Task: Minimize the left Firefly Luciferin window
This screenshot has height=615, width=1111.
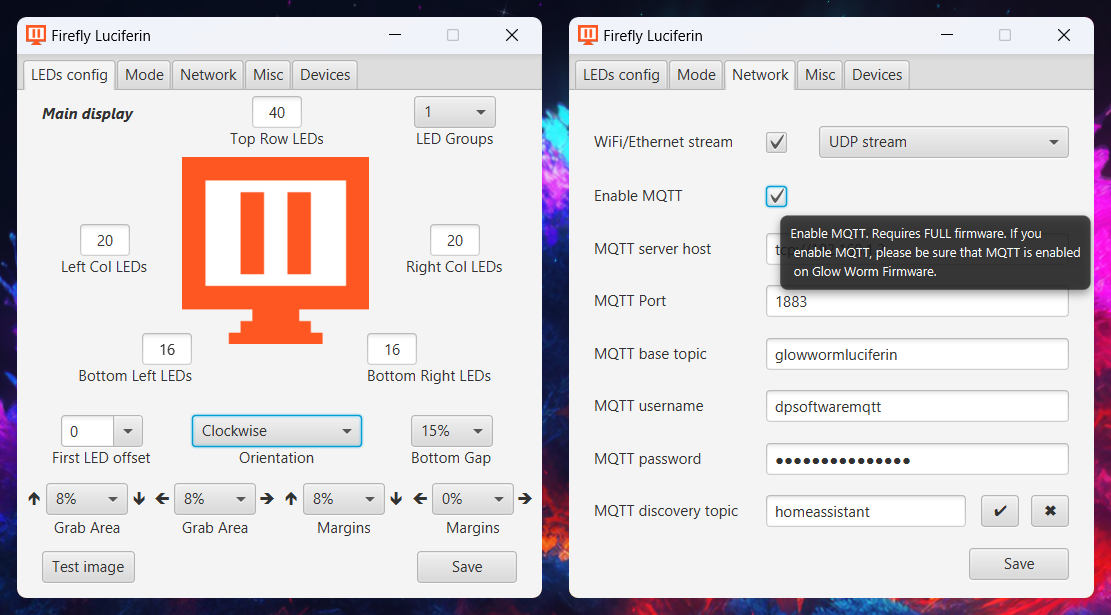Action: [x=395, y=35]
